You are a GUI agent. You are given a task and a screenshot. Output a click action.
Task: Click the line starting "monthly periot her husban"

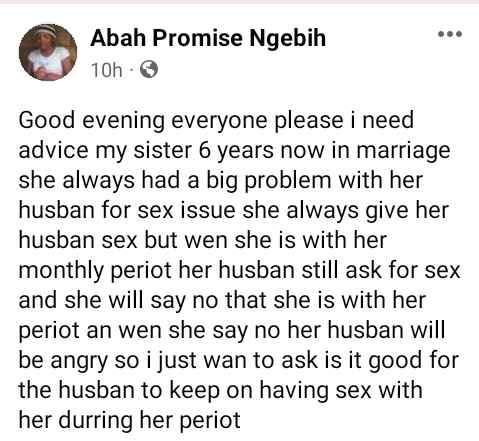tap(239, 270)
